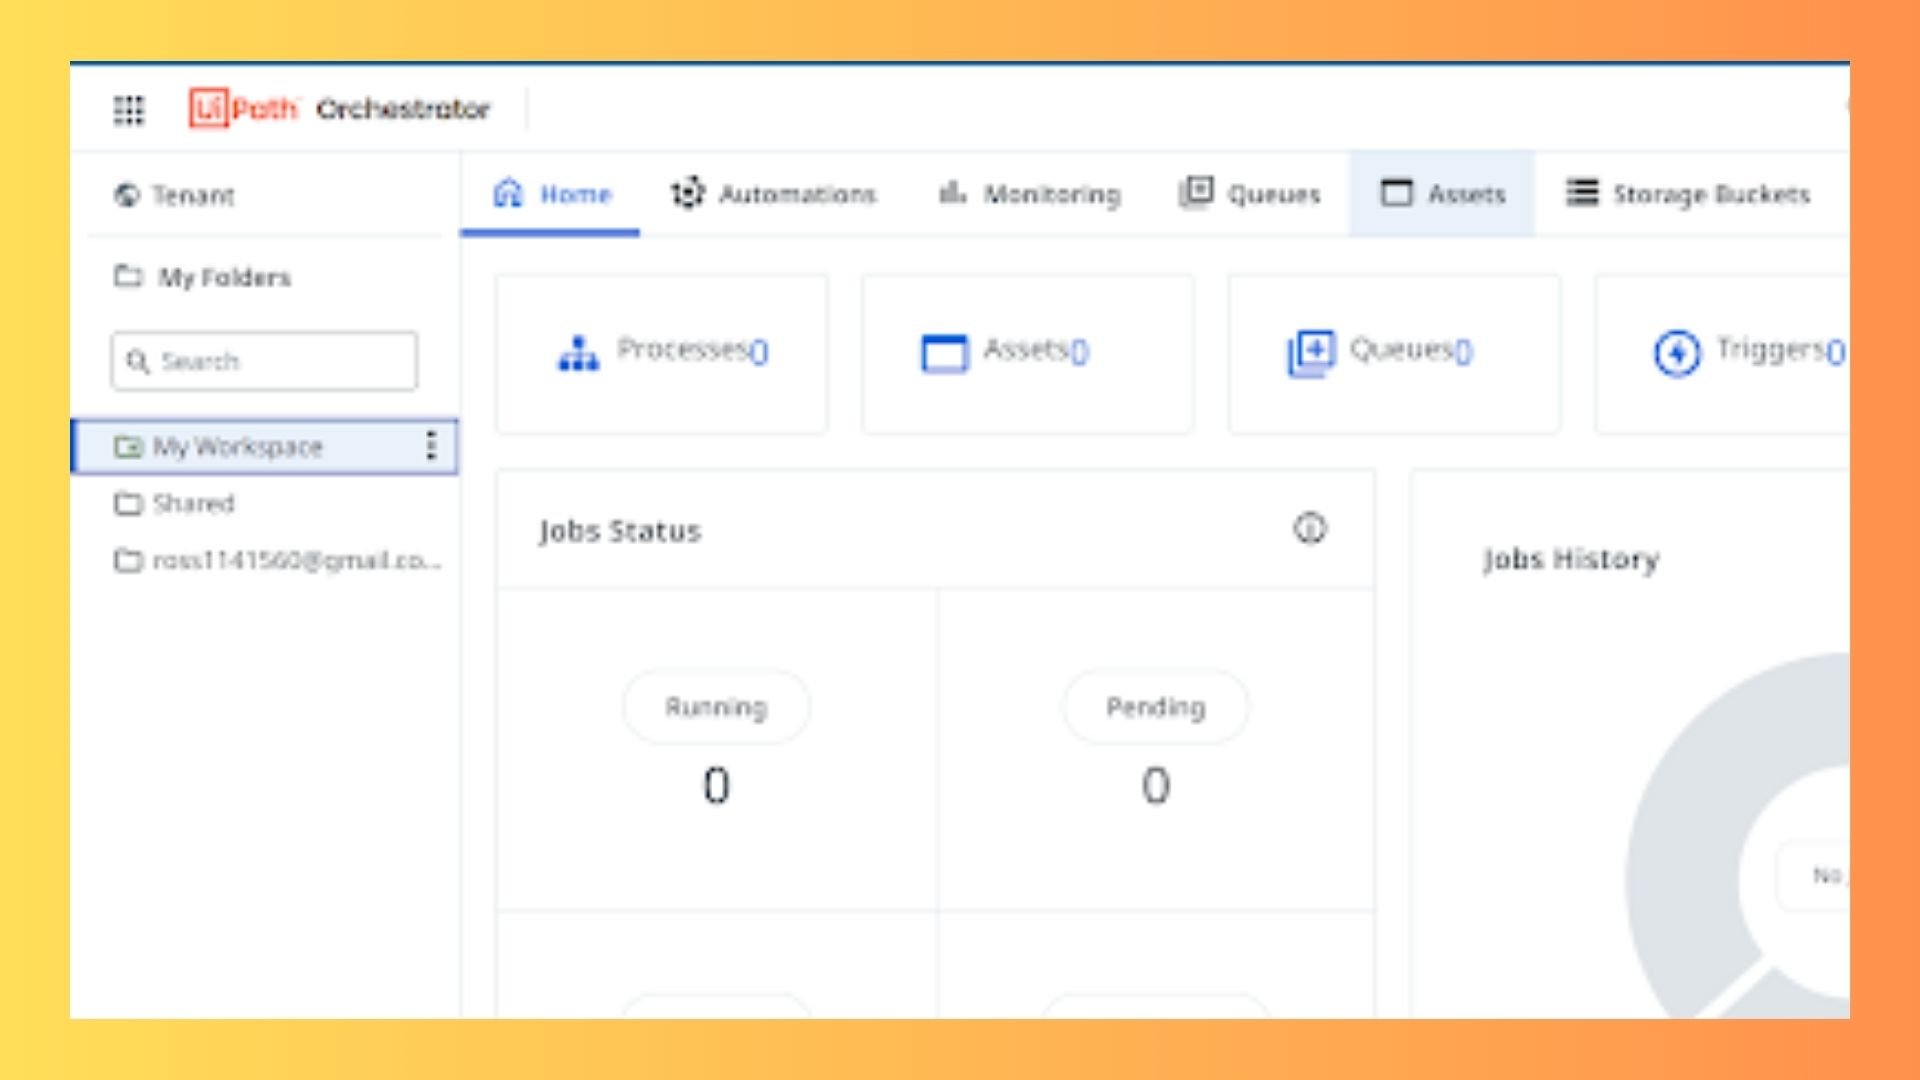Screen dimensions: 1920x1080
Task: Open the Queues card icon
Action: point(1312,352)
